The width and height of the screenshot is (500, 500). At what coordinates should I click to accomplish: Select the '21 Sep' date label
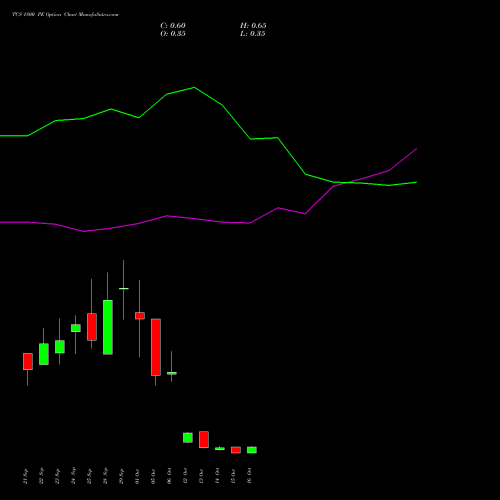25,476
